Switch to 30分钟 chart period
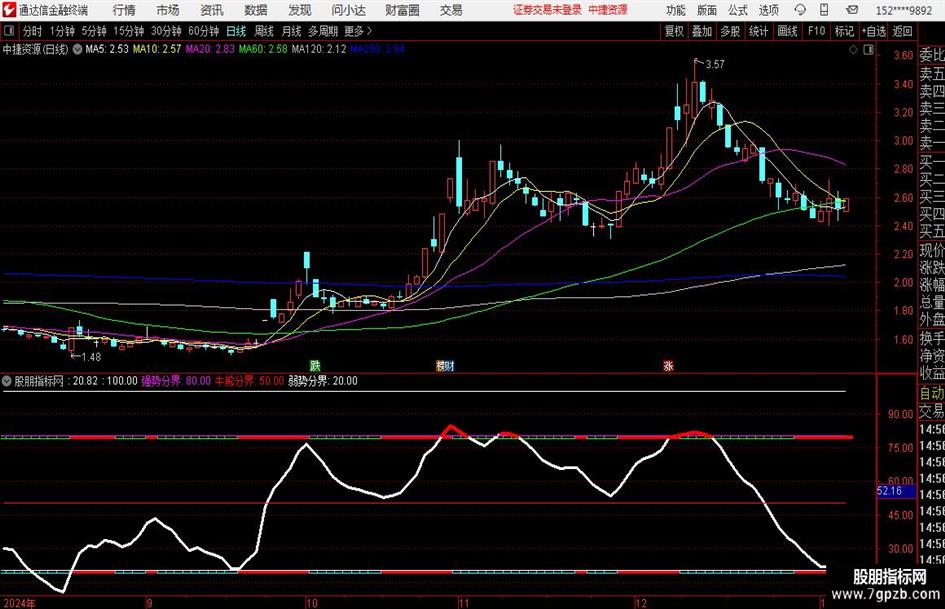 click(x=166, y=31)
